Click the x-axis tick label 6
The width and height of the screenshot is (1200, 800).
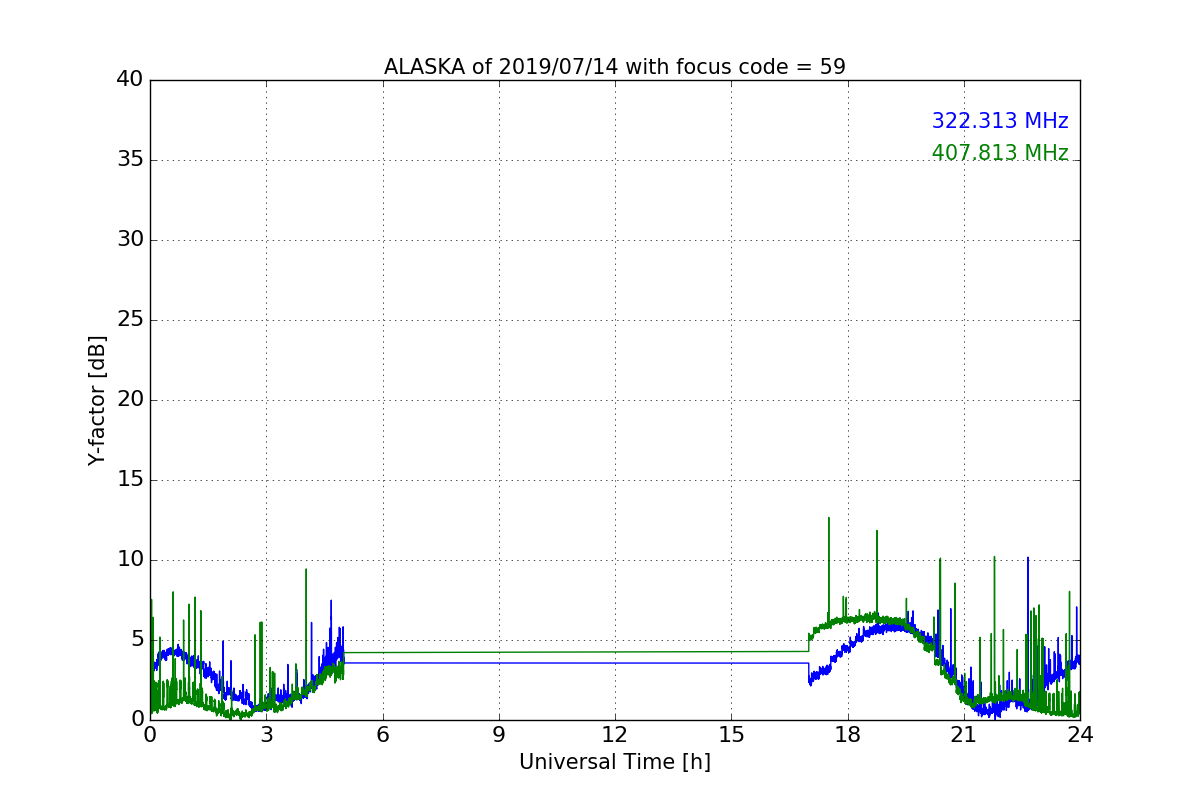tap(382, 735)
